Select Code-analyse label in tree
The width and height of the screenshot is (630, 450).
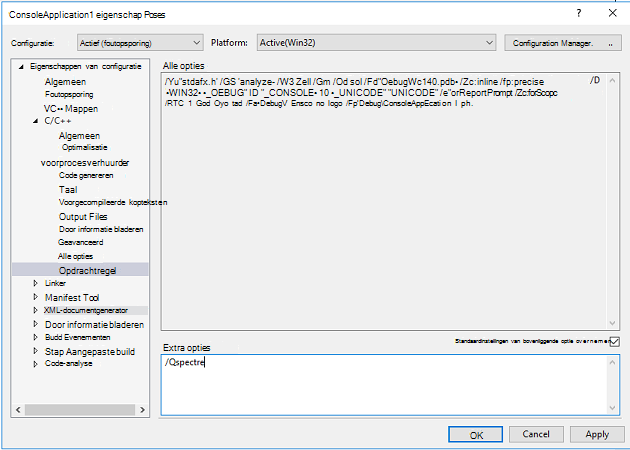click(68, 364)
